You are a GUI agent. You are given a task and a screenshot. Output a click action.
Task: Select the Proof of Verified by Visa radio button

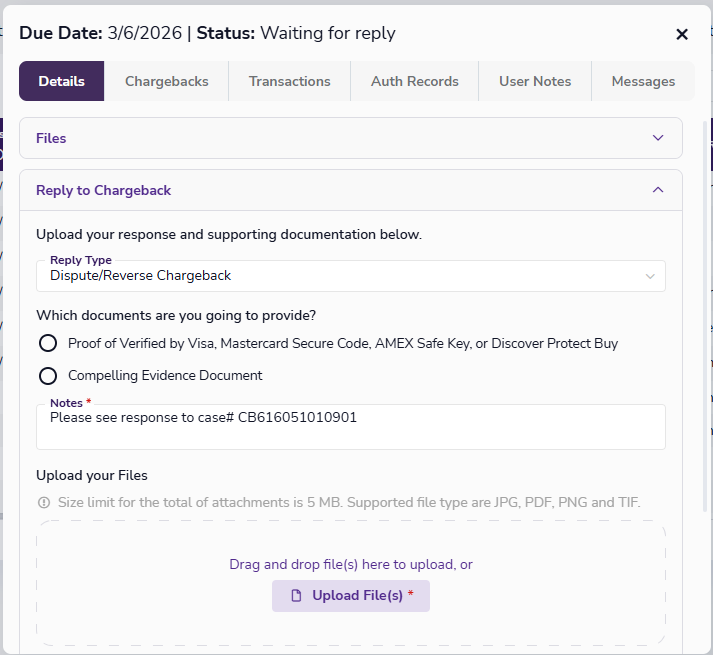tap(47, 344)
